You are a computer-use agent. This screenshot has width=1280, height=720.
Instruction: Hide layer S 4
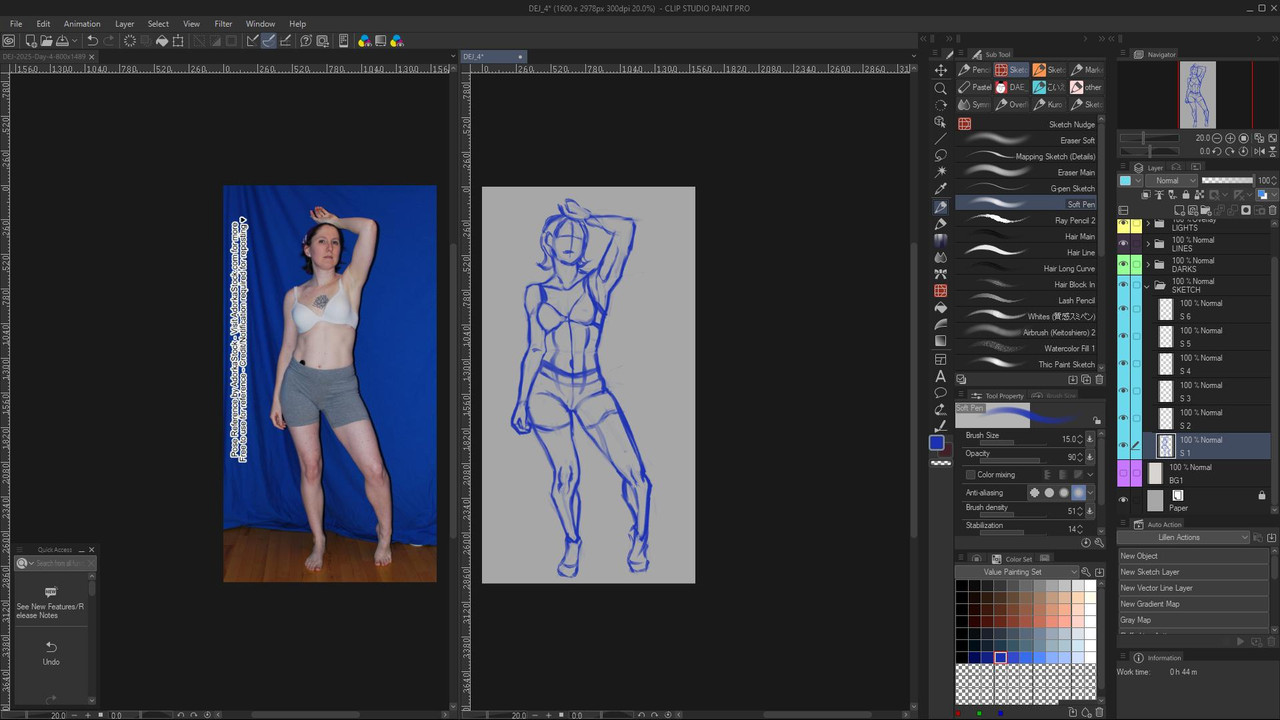1123,364
